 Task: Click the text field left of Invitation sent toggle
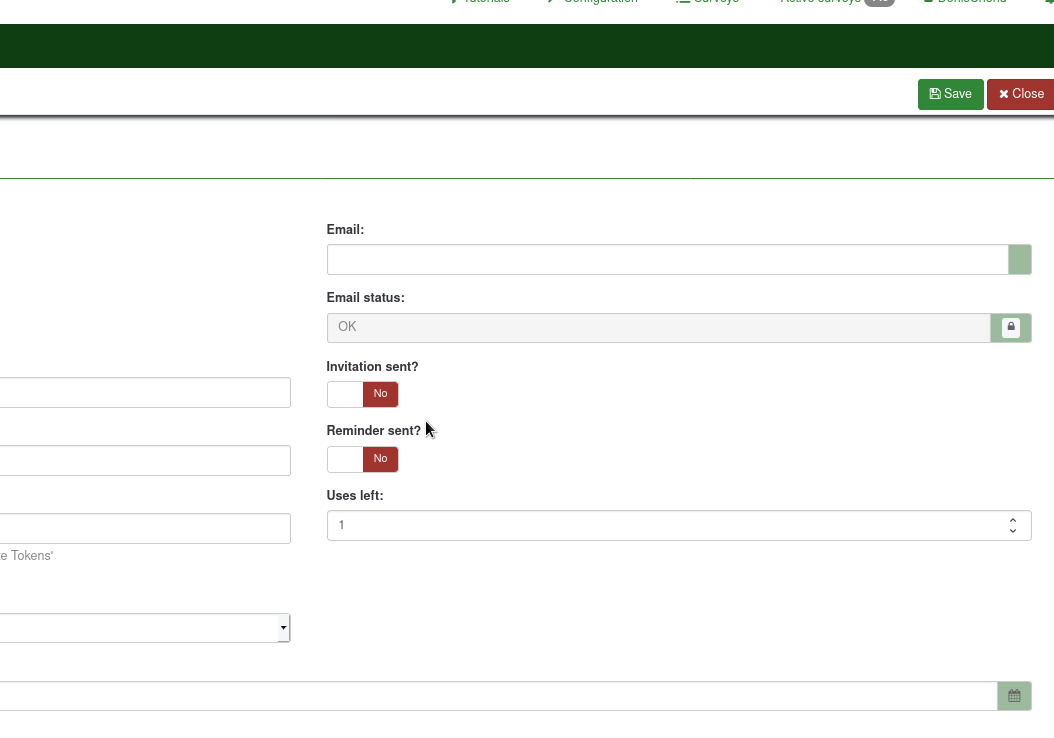(145, 393)
